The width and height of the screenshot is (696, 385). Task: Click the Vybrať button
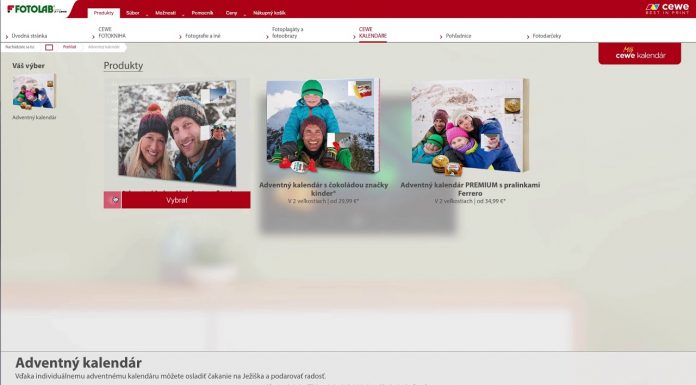coord(186,200)
